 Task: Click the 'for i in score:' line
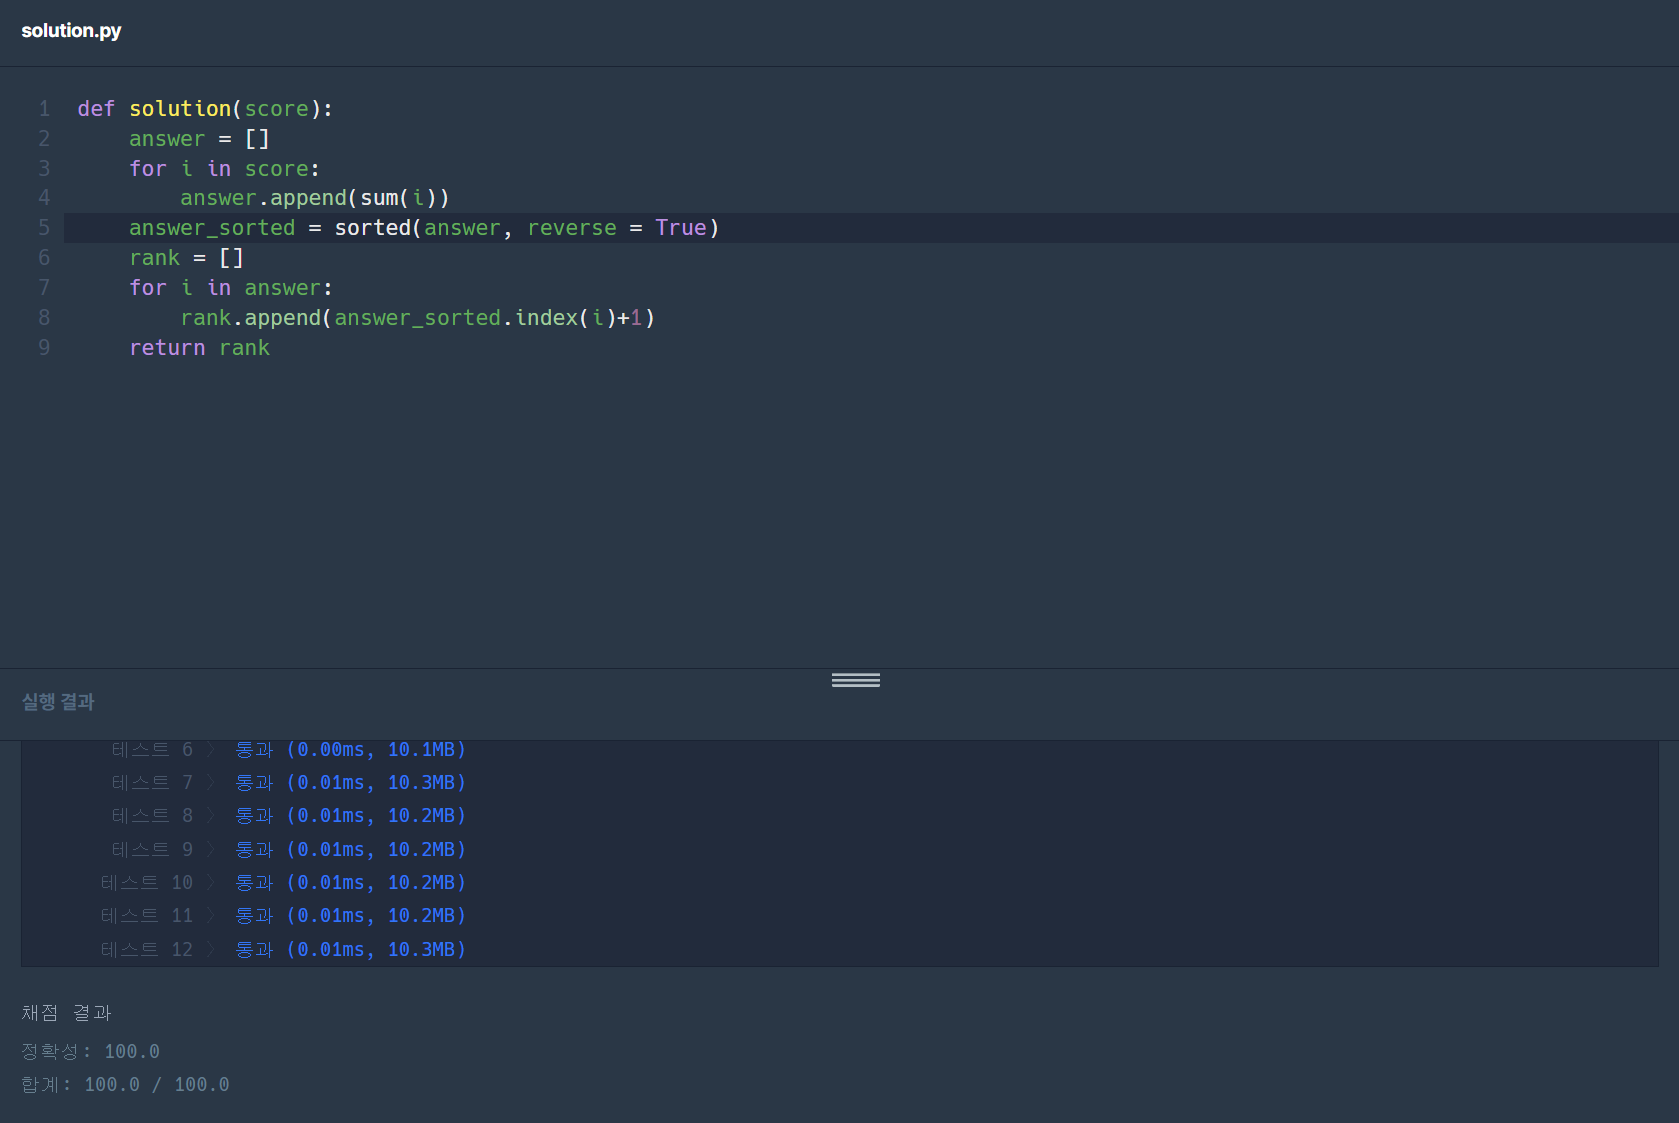pos(224,169)
